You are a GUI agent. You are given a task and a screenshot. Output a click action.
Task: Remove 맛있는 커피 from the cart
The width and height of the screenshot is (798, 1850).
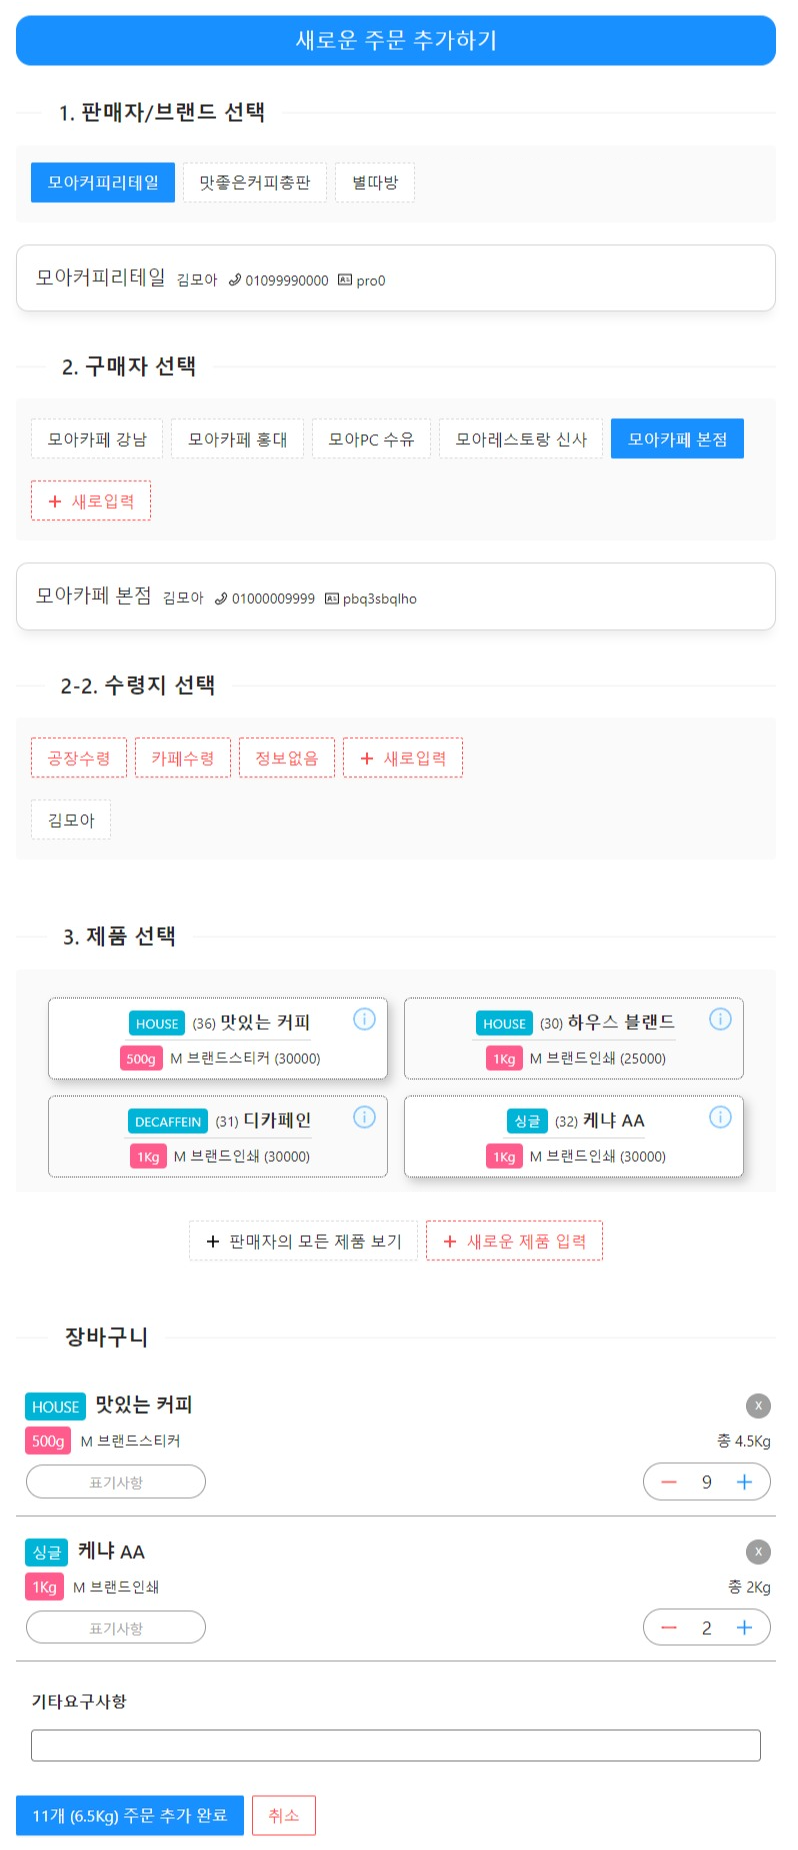760,1405
